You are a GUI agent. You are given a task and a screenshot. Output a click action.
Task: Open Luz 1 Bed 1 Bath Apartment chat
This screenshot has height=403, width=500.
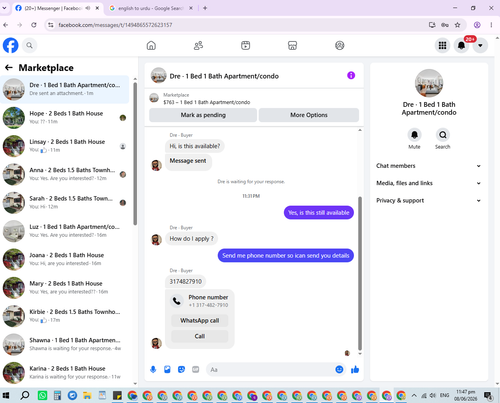click(x=65, y=231)
